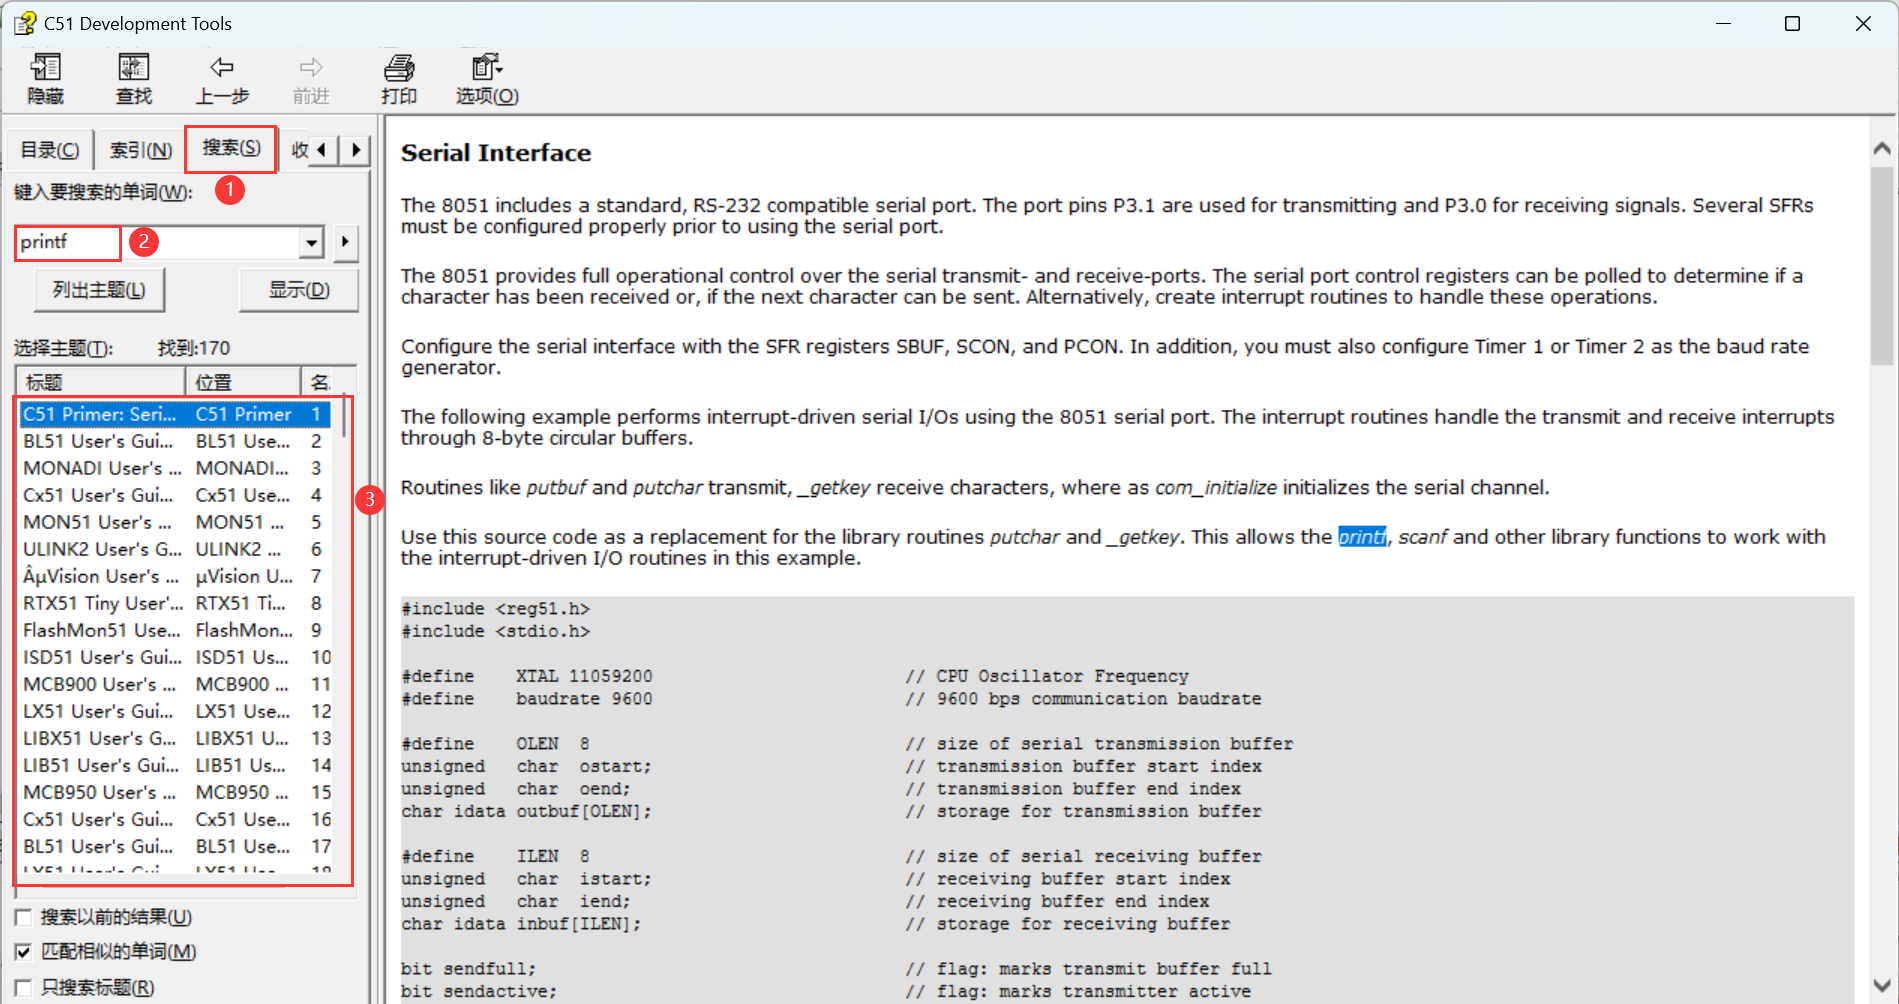
Task: Click the 显示(D) display button
Action: pyautogui.click(x=299, y=290)
